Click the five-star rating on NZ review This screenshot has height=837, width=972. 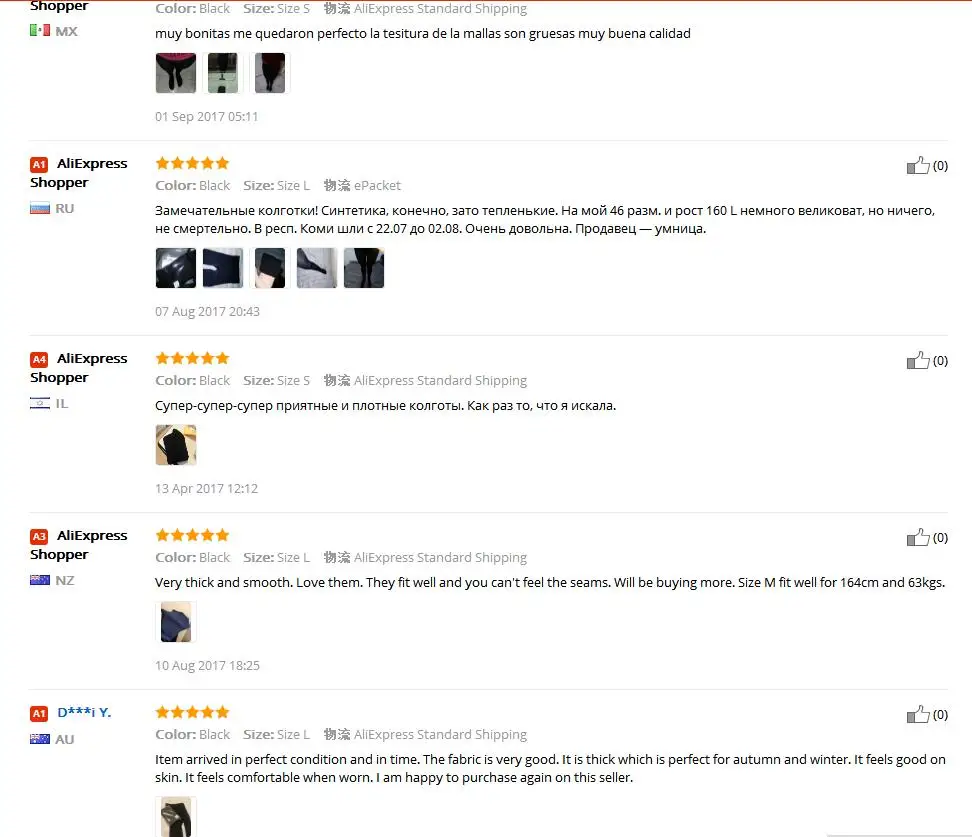tap(192, 535)
